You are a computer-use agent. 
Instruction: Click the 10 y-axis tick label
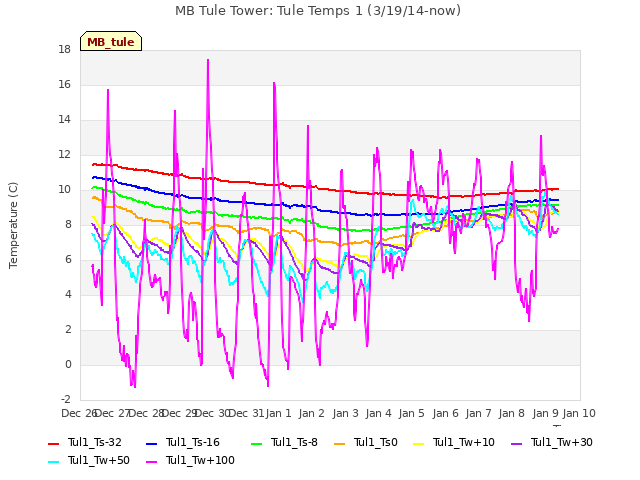click(64, 189)
